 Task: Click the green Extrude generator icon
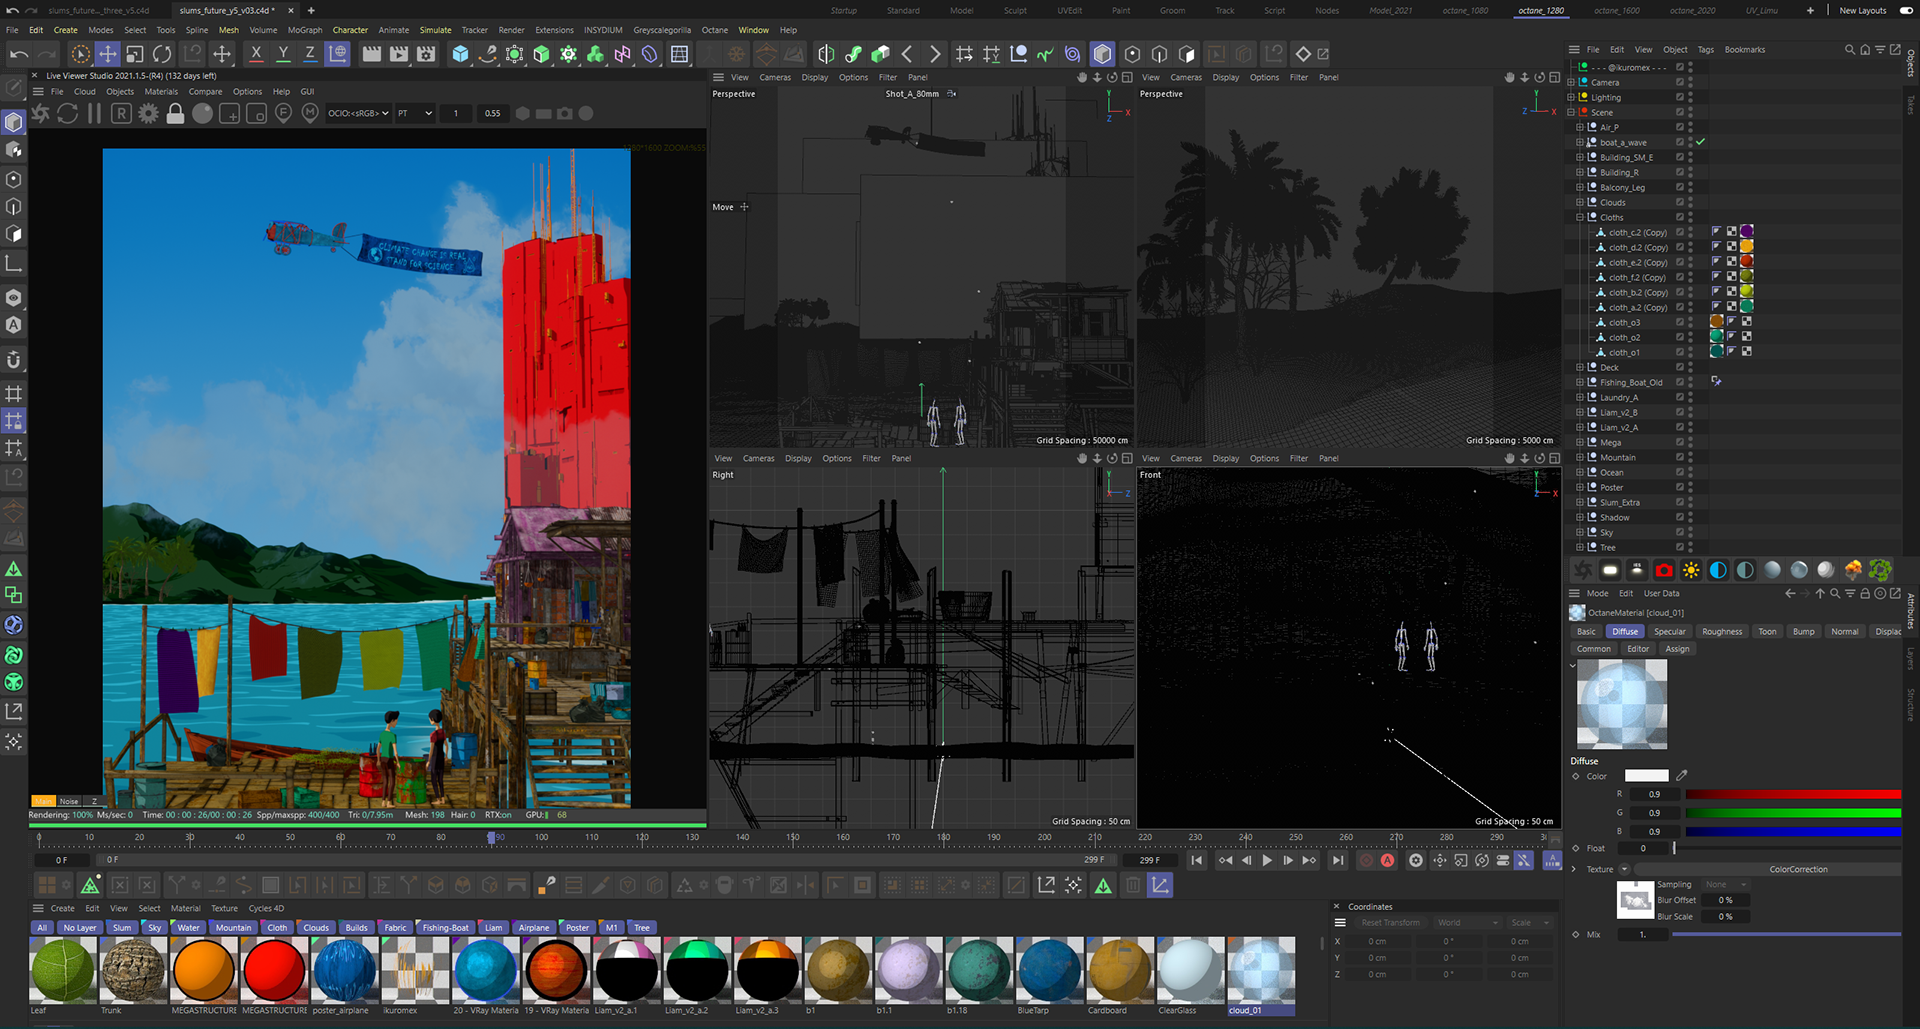tap(541, 54)
